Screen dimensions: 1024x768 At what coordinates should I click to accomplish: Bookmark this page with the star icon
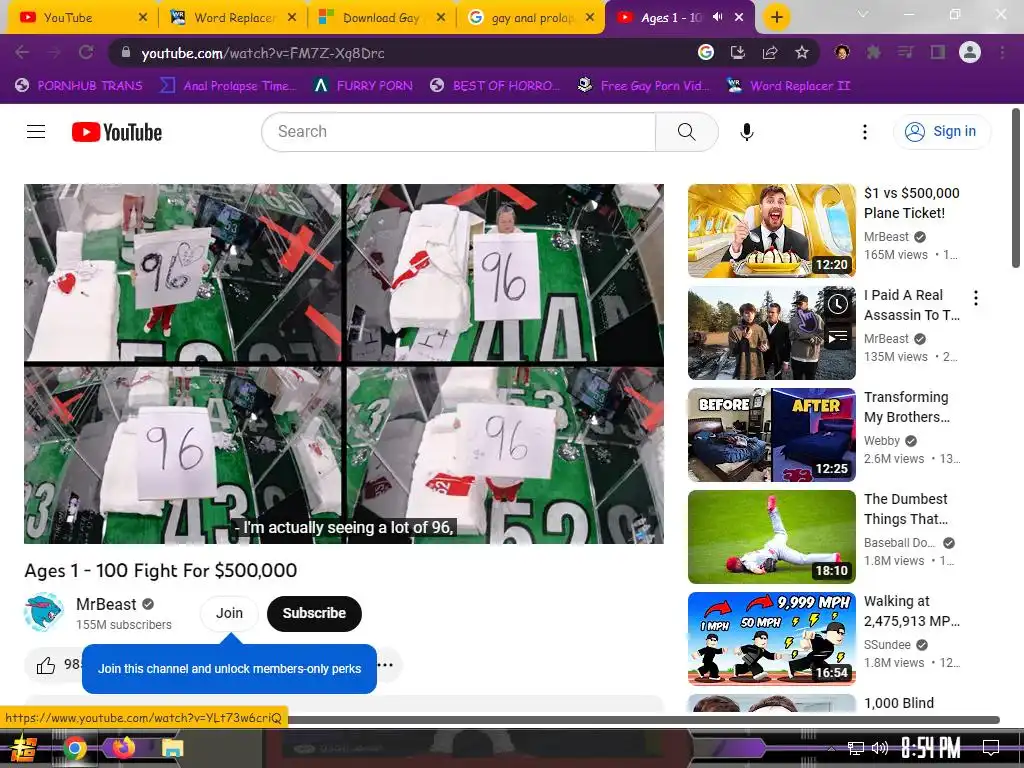pyautogui.click(x=802, y=52)
